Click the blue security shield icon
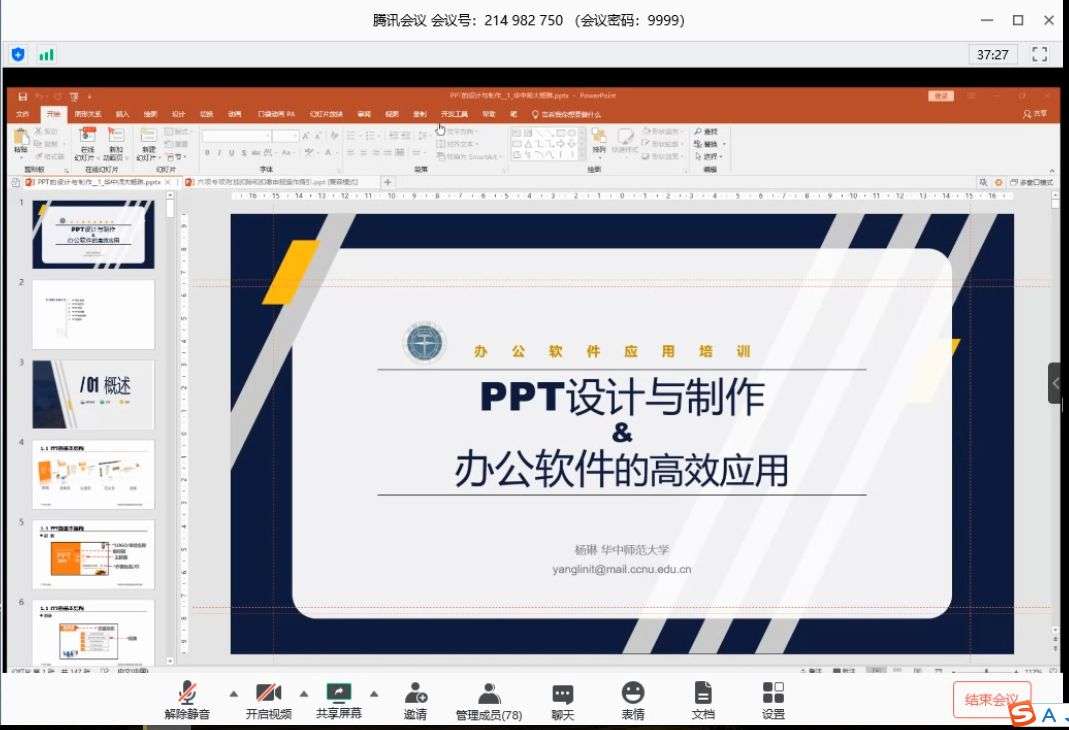The width and height of the screenshot is (1069, 730). coord(18,54)
